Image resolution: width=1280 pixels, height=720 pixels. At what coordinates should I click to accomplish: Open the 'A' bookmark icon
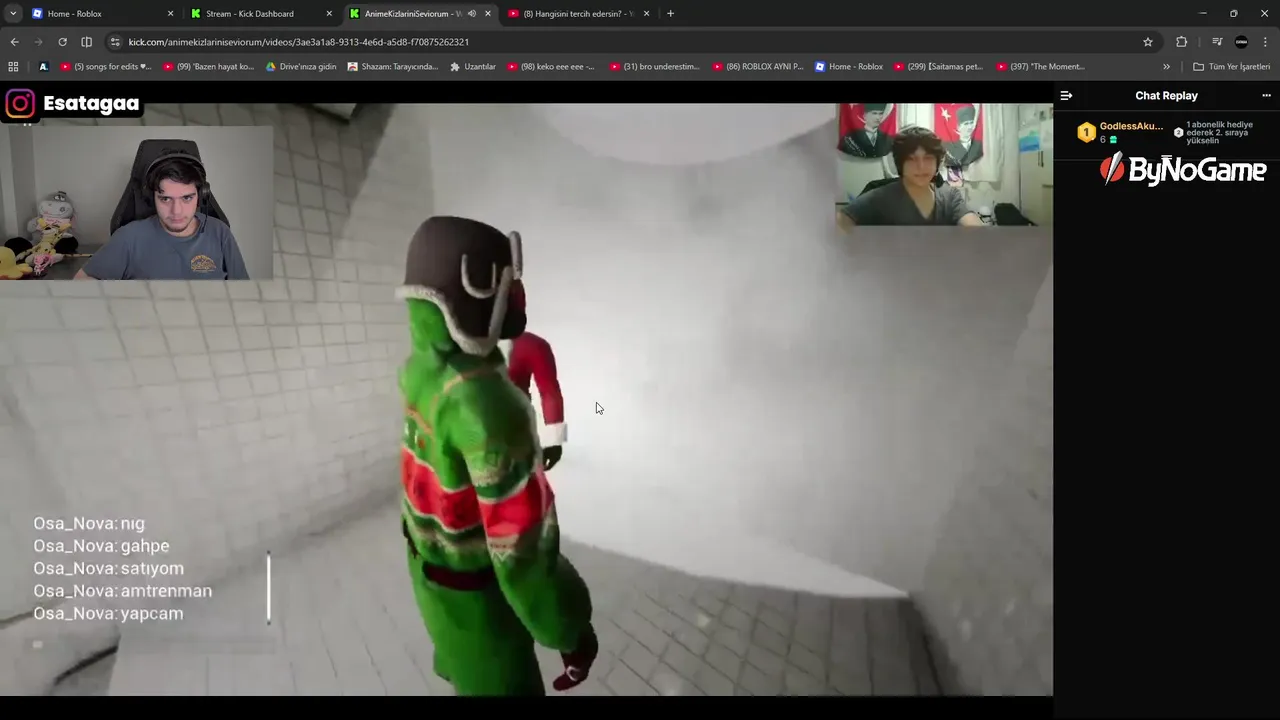43,67
